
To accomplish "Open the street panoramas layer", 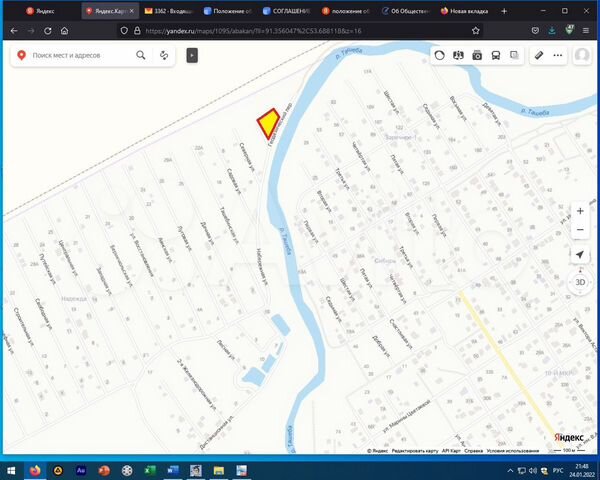I will (x=459, y=56).
